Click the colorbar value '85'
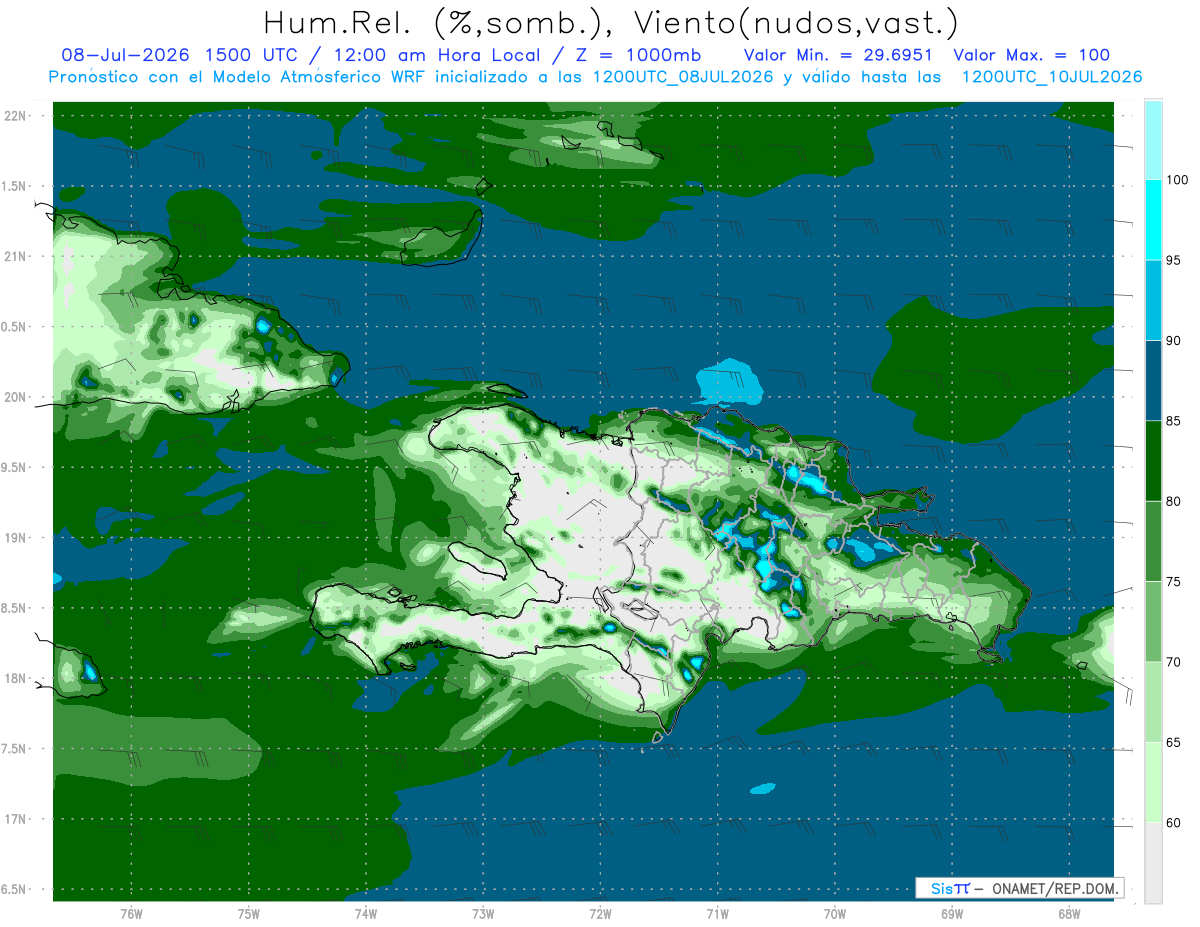 1175,421
